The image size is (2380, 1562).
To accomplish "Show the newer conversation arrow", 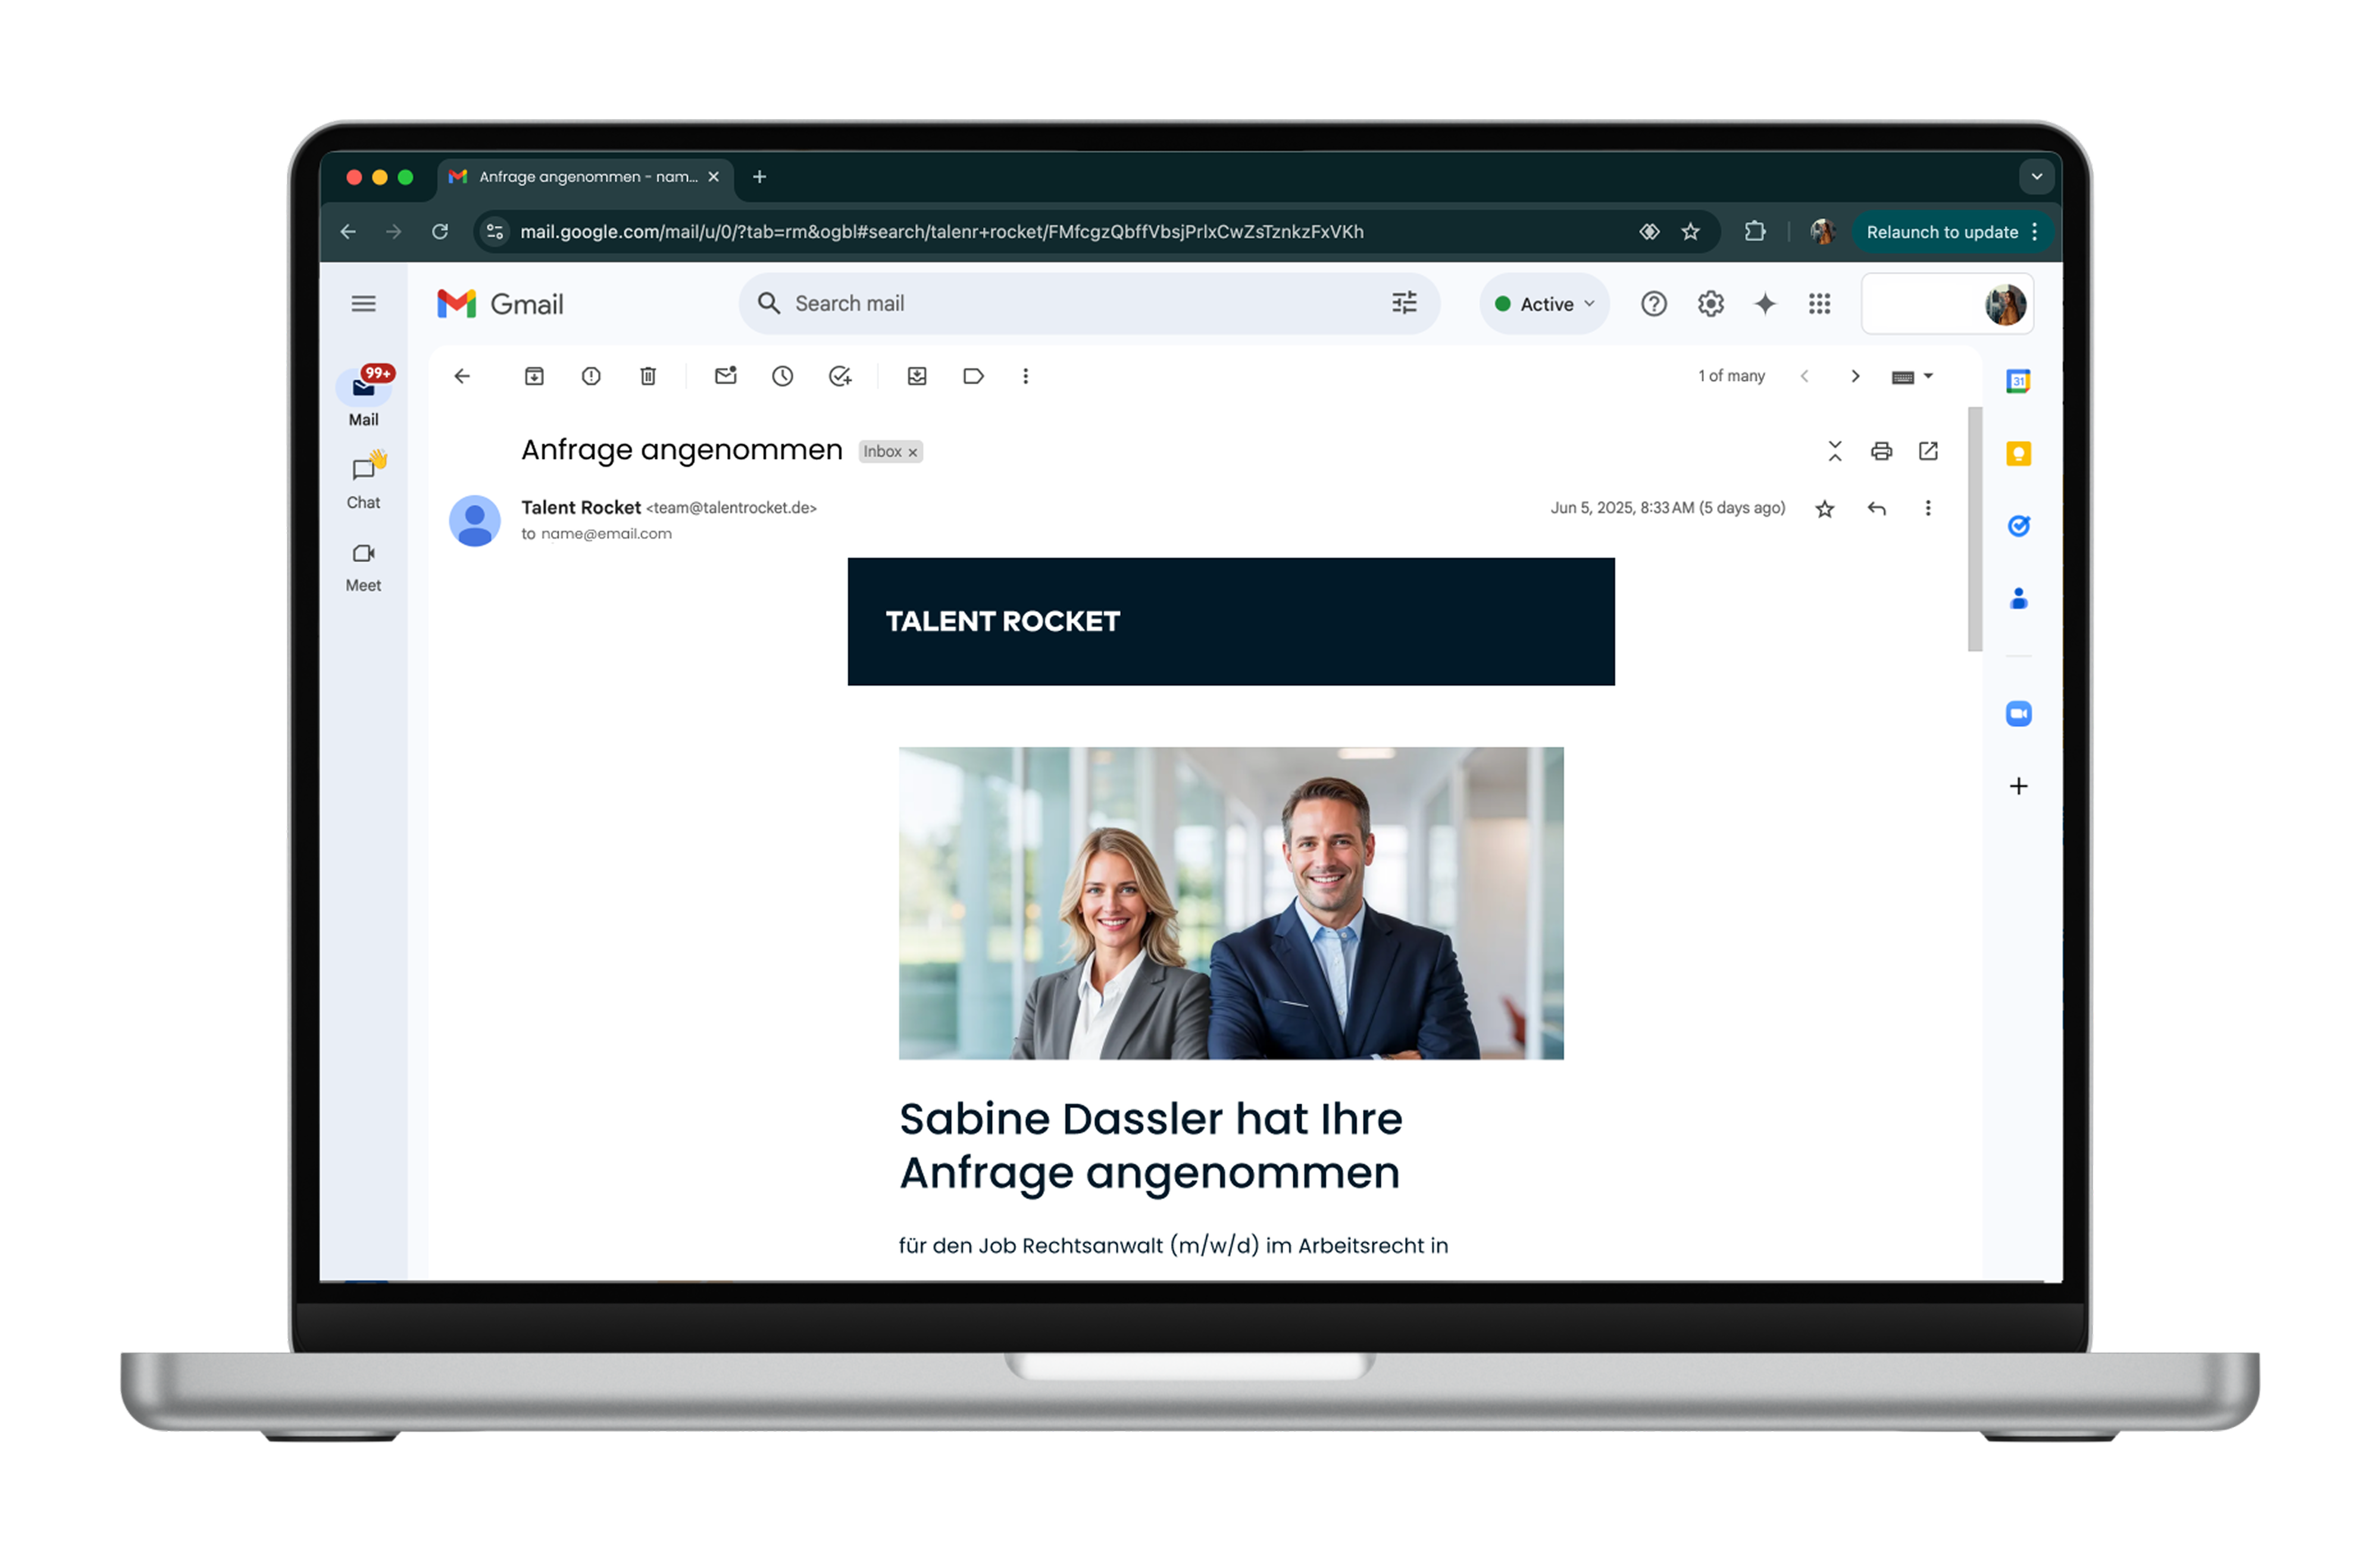I will click(x=1804, y=376).
